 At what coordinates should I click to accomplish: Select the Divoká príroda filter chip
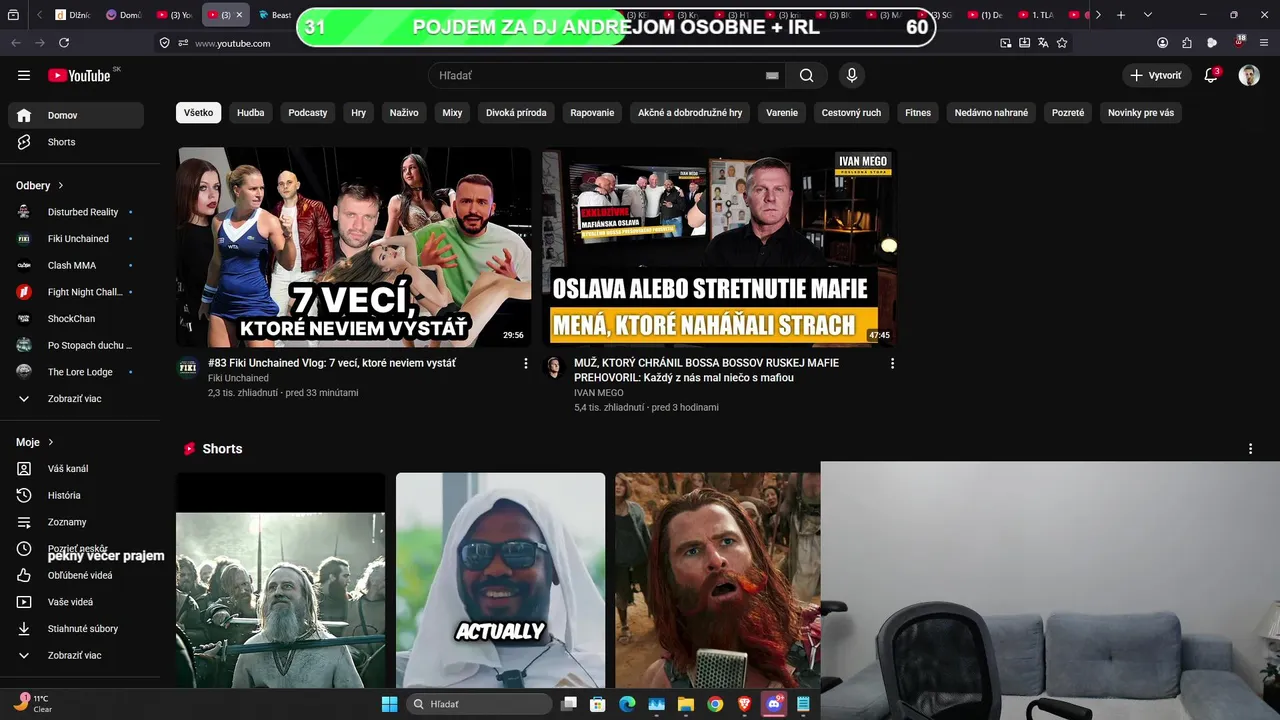point(516,113)
